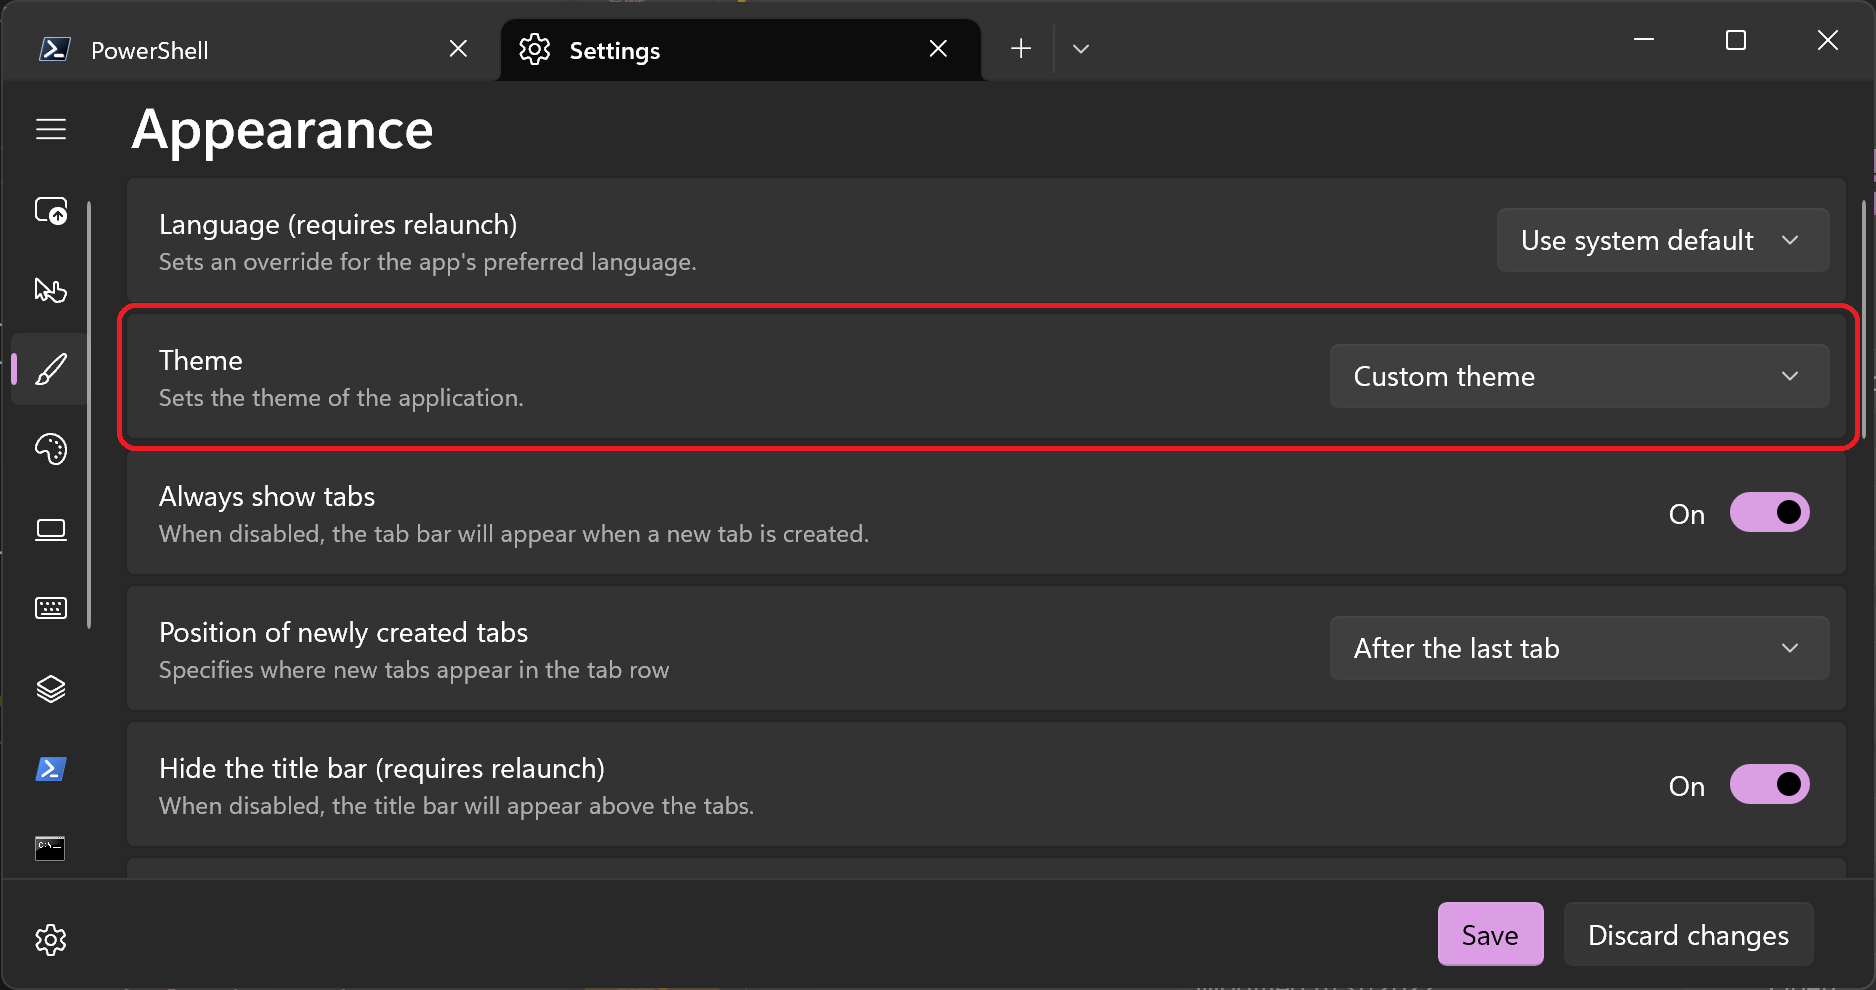The width and height of the screenshot is (1876, 990).
Task: Save the settings changes
Action: (1490, 934)
